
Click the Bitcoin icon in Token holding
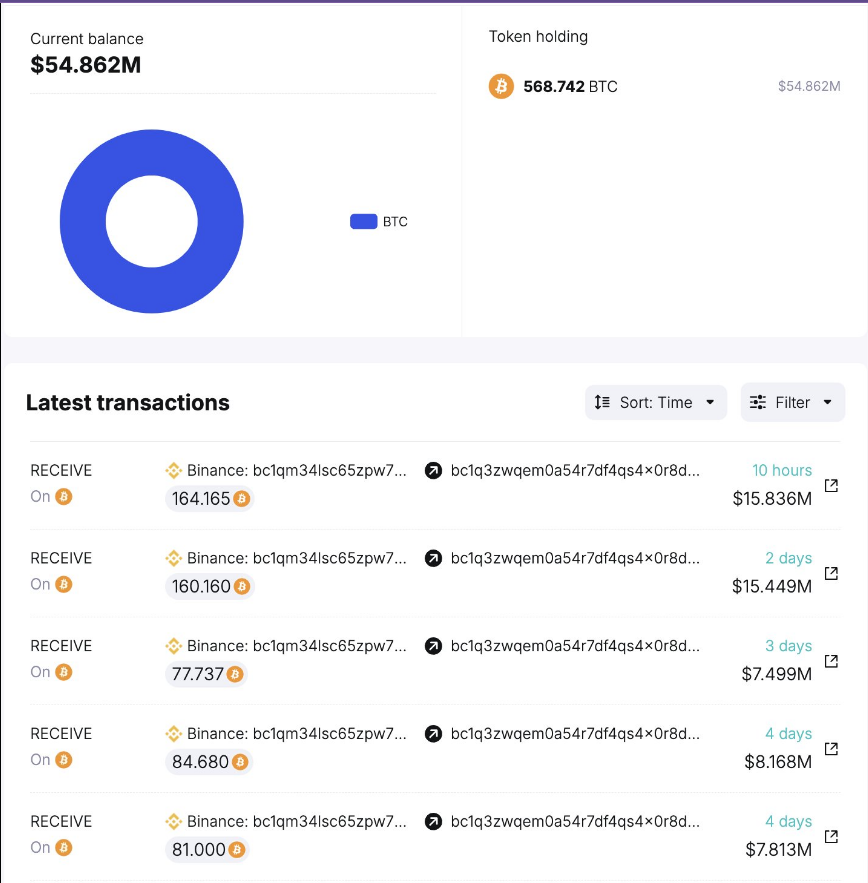point(501,86)
